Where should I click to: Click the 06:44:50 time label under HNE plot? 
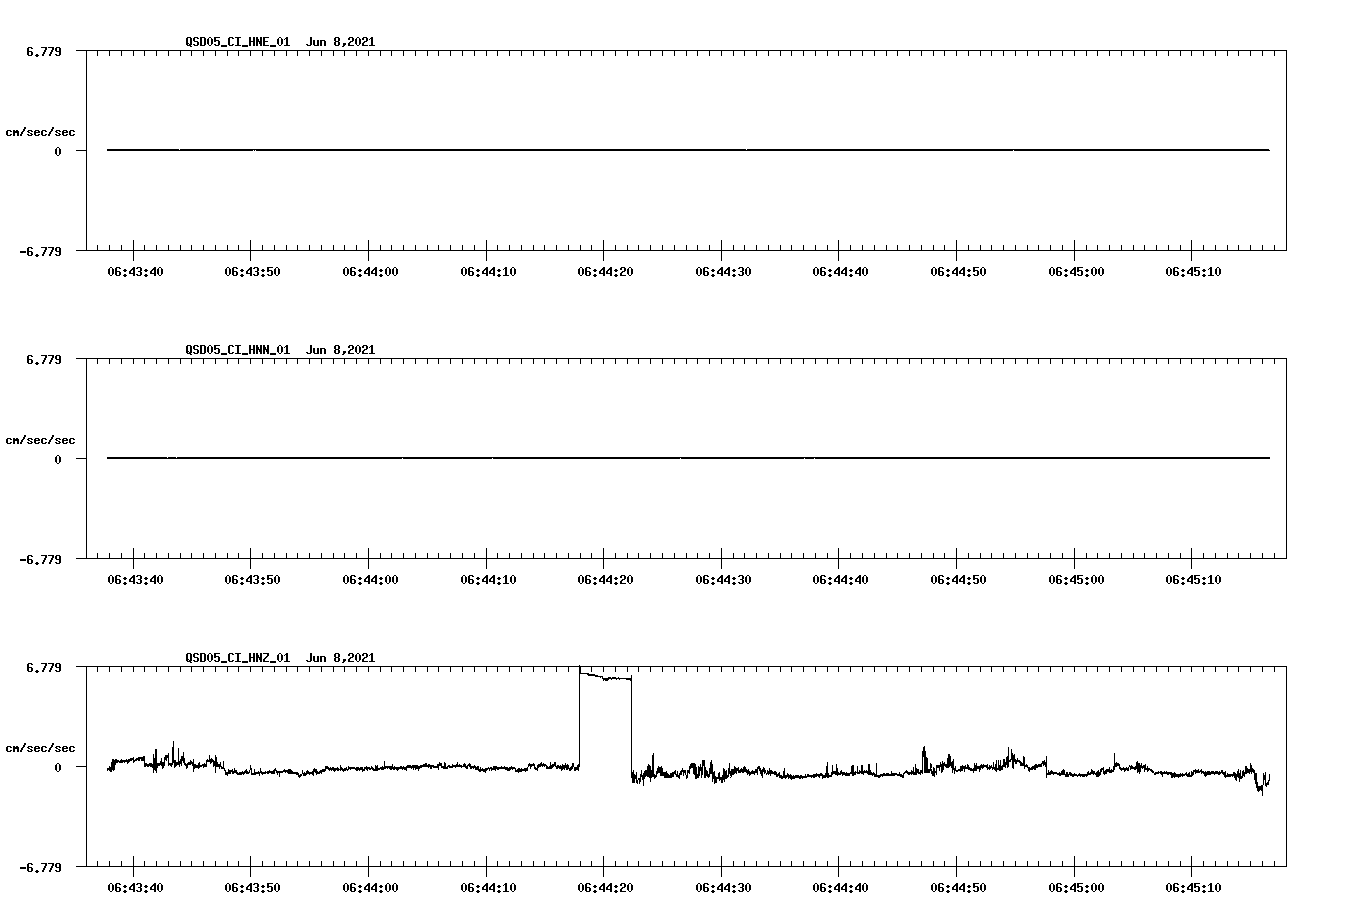958,272
